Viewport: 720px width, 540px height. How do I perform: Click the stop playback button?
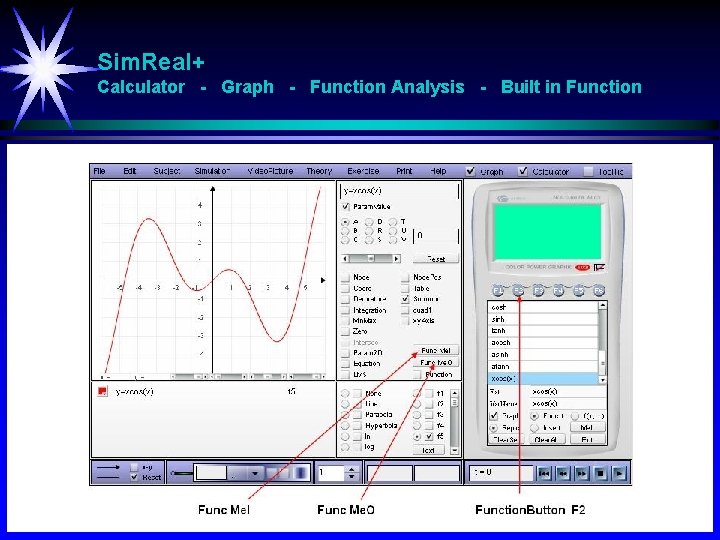(601, 473)
